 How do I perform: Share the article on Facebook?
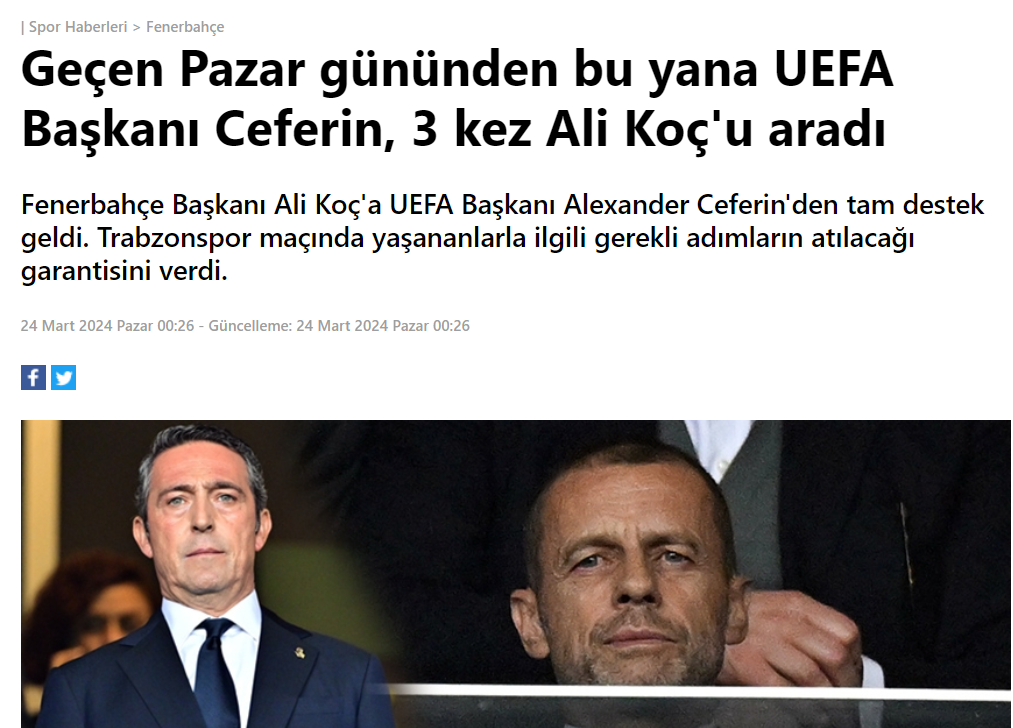click(34, 377)
